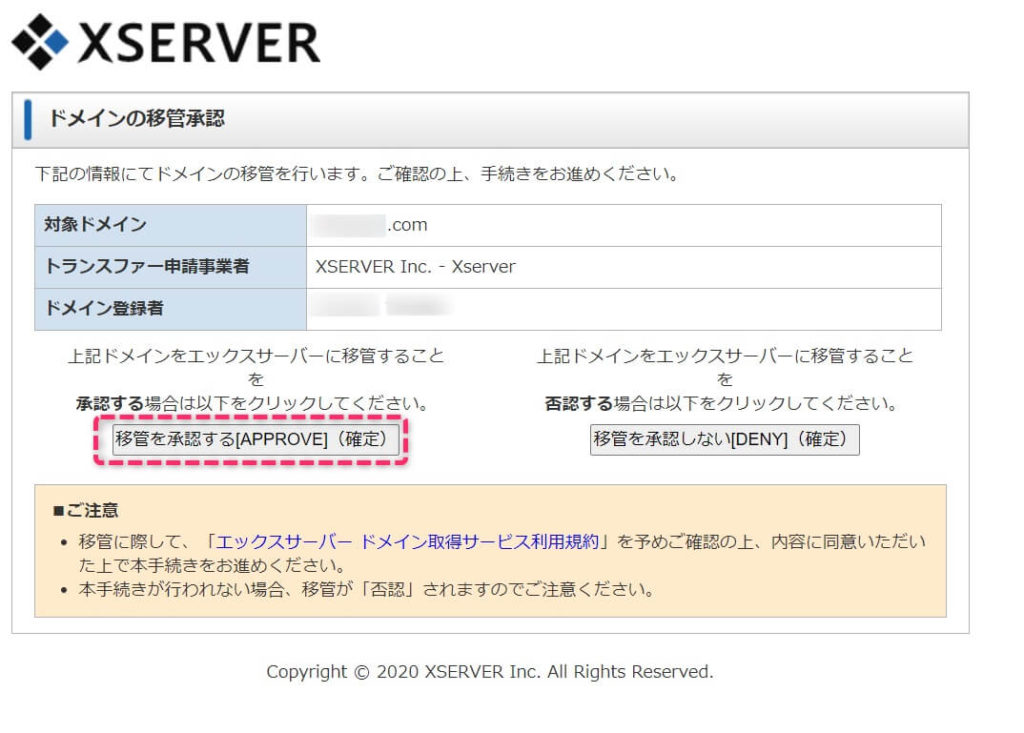
Task: Select the Copyright © 2020 XSERVER footer text
Action: 490,672
